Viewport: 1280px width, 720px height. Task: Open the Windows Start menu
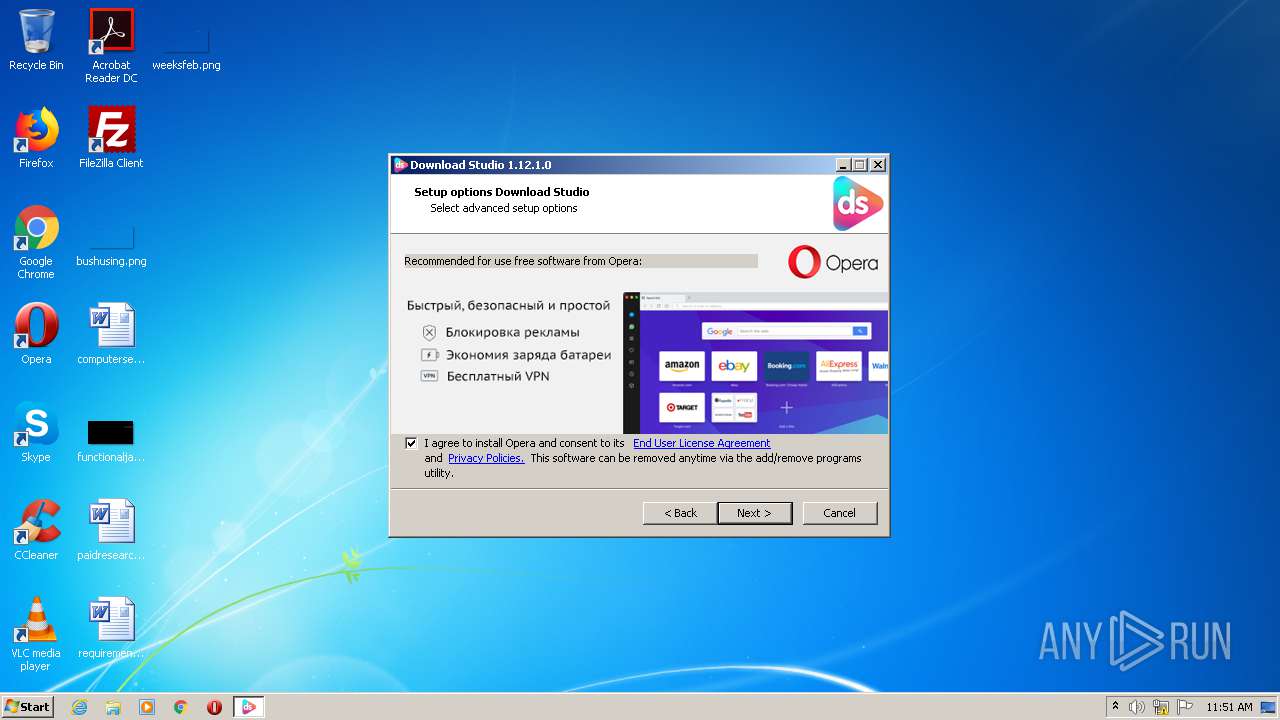[28, 707]
